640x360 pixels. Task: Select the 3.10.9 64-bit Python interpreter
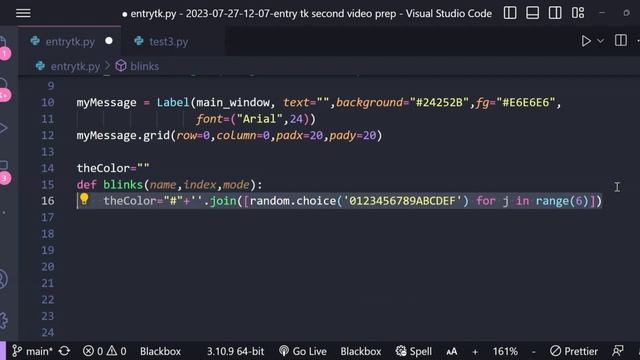pos(236,351)
